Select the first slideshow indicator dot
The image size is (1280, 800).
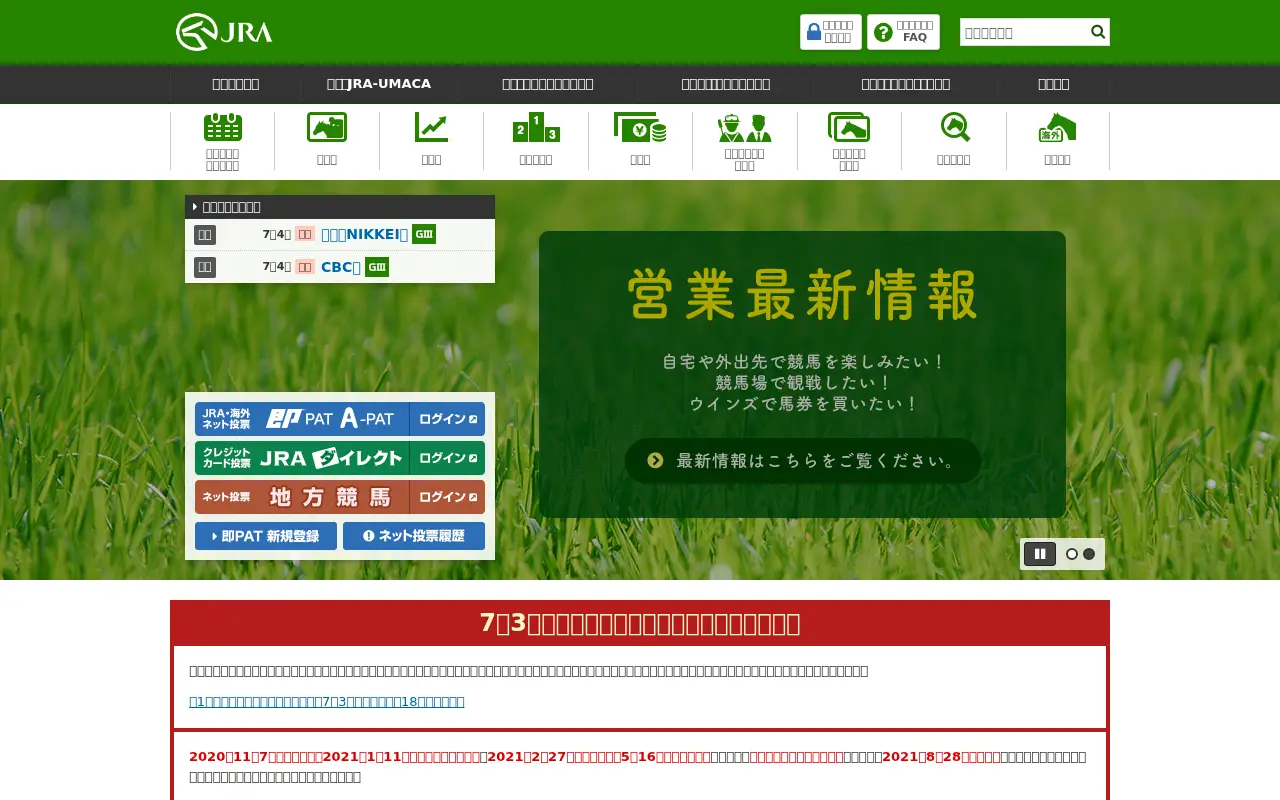[x=1072, y=554]
